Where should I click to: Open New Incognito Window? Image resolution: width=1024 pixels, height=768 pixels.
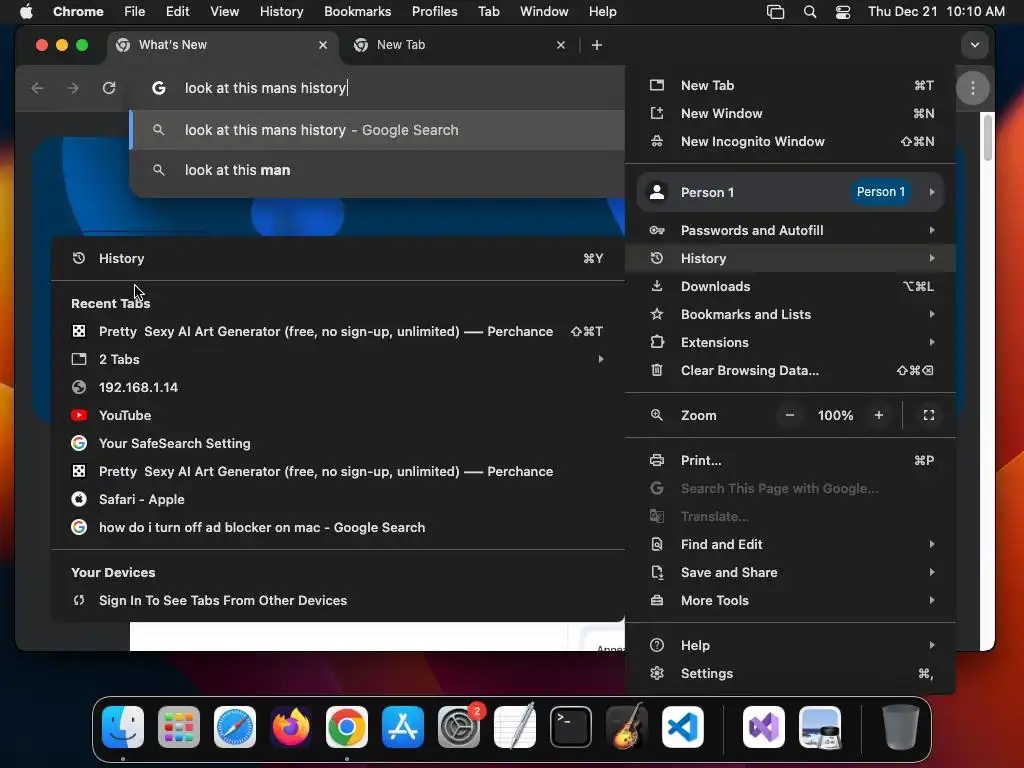[791, 142]
